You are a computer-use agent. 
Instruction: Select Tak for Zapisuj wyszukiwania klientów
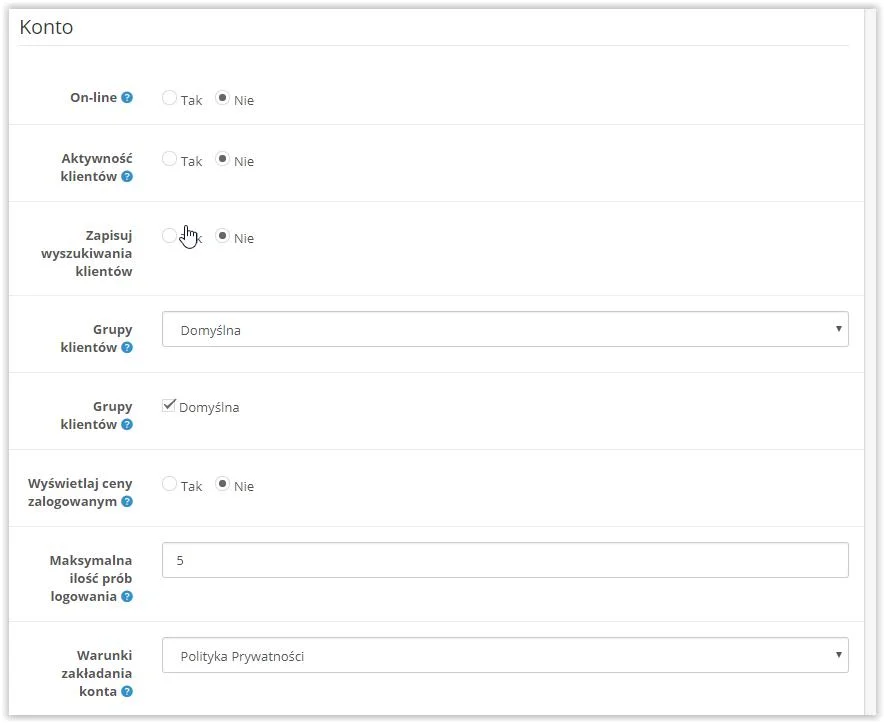pos(170,236)
